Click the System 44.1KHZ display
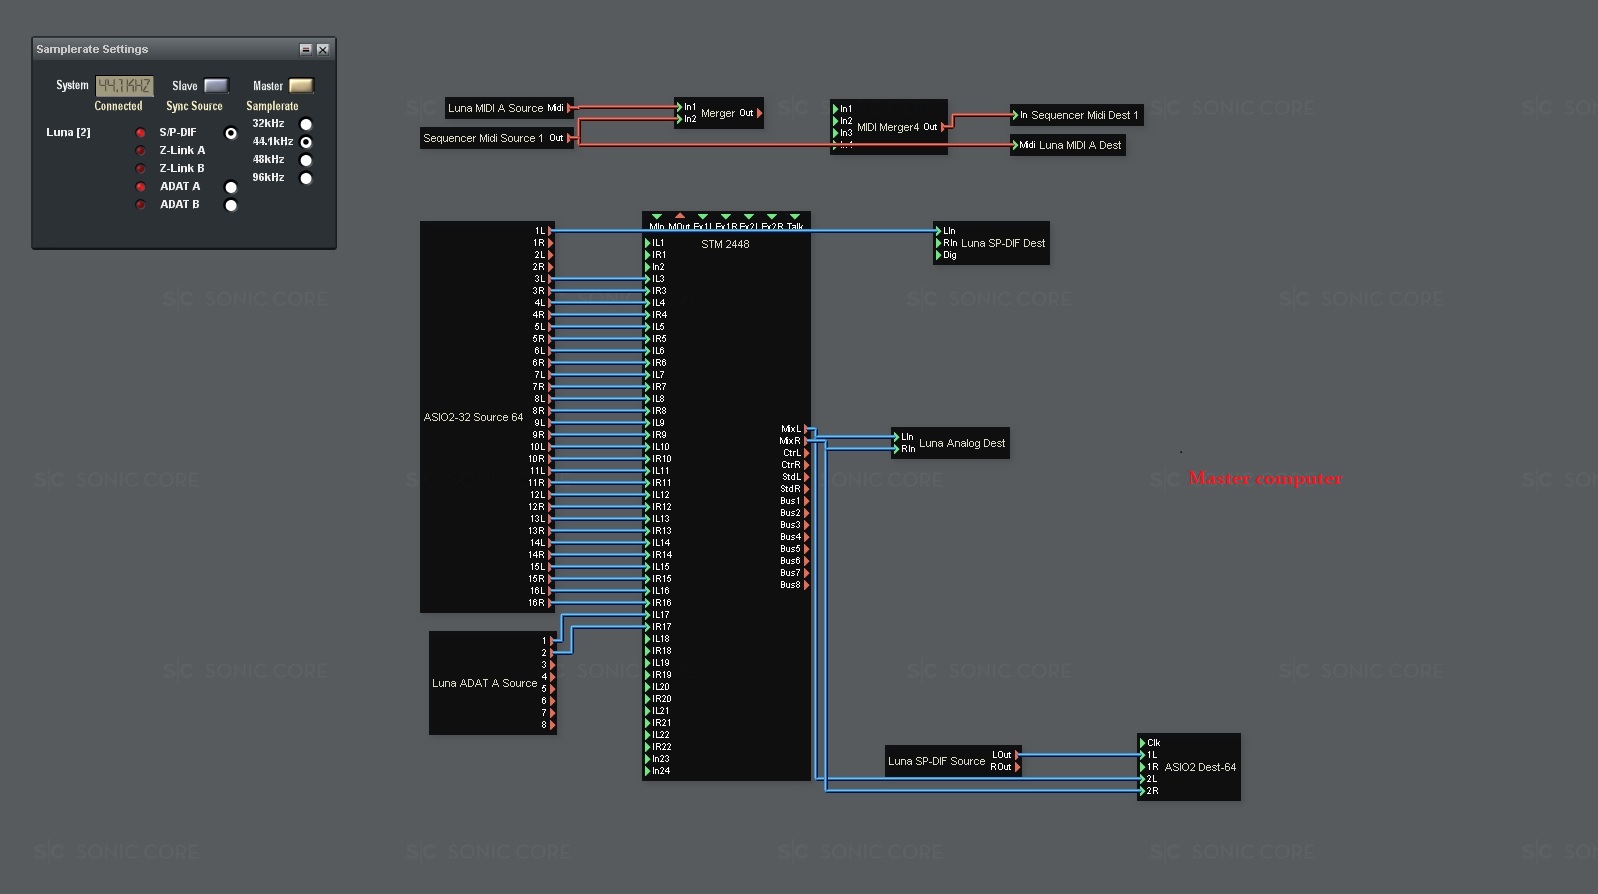 pyautogui.click(x=124, y=86)
